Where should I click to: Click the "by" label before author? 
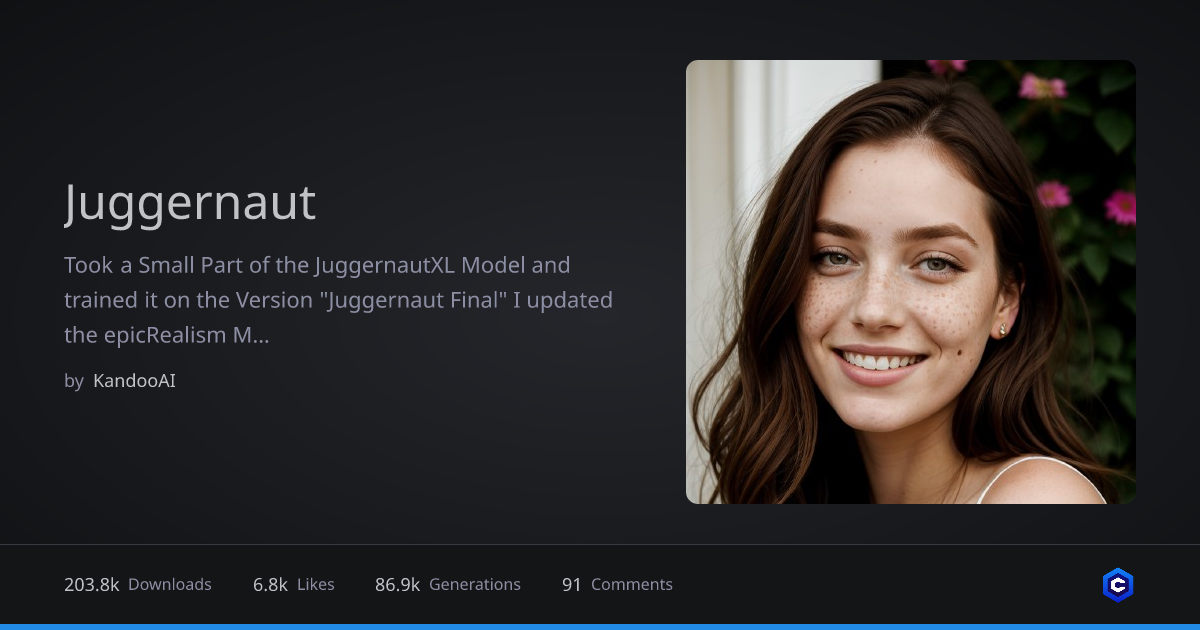(x=74, y=381)
